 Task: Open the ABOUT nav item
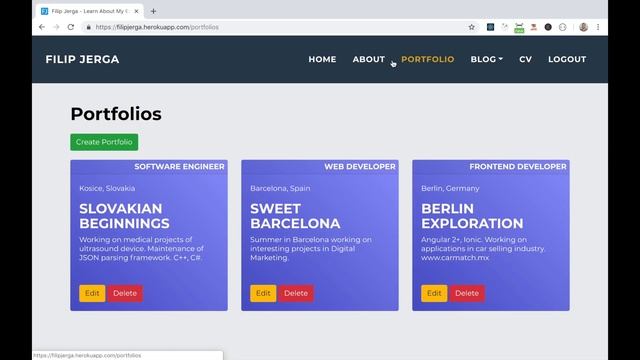point(369,59)
